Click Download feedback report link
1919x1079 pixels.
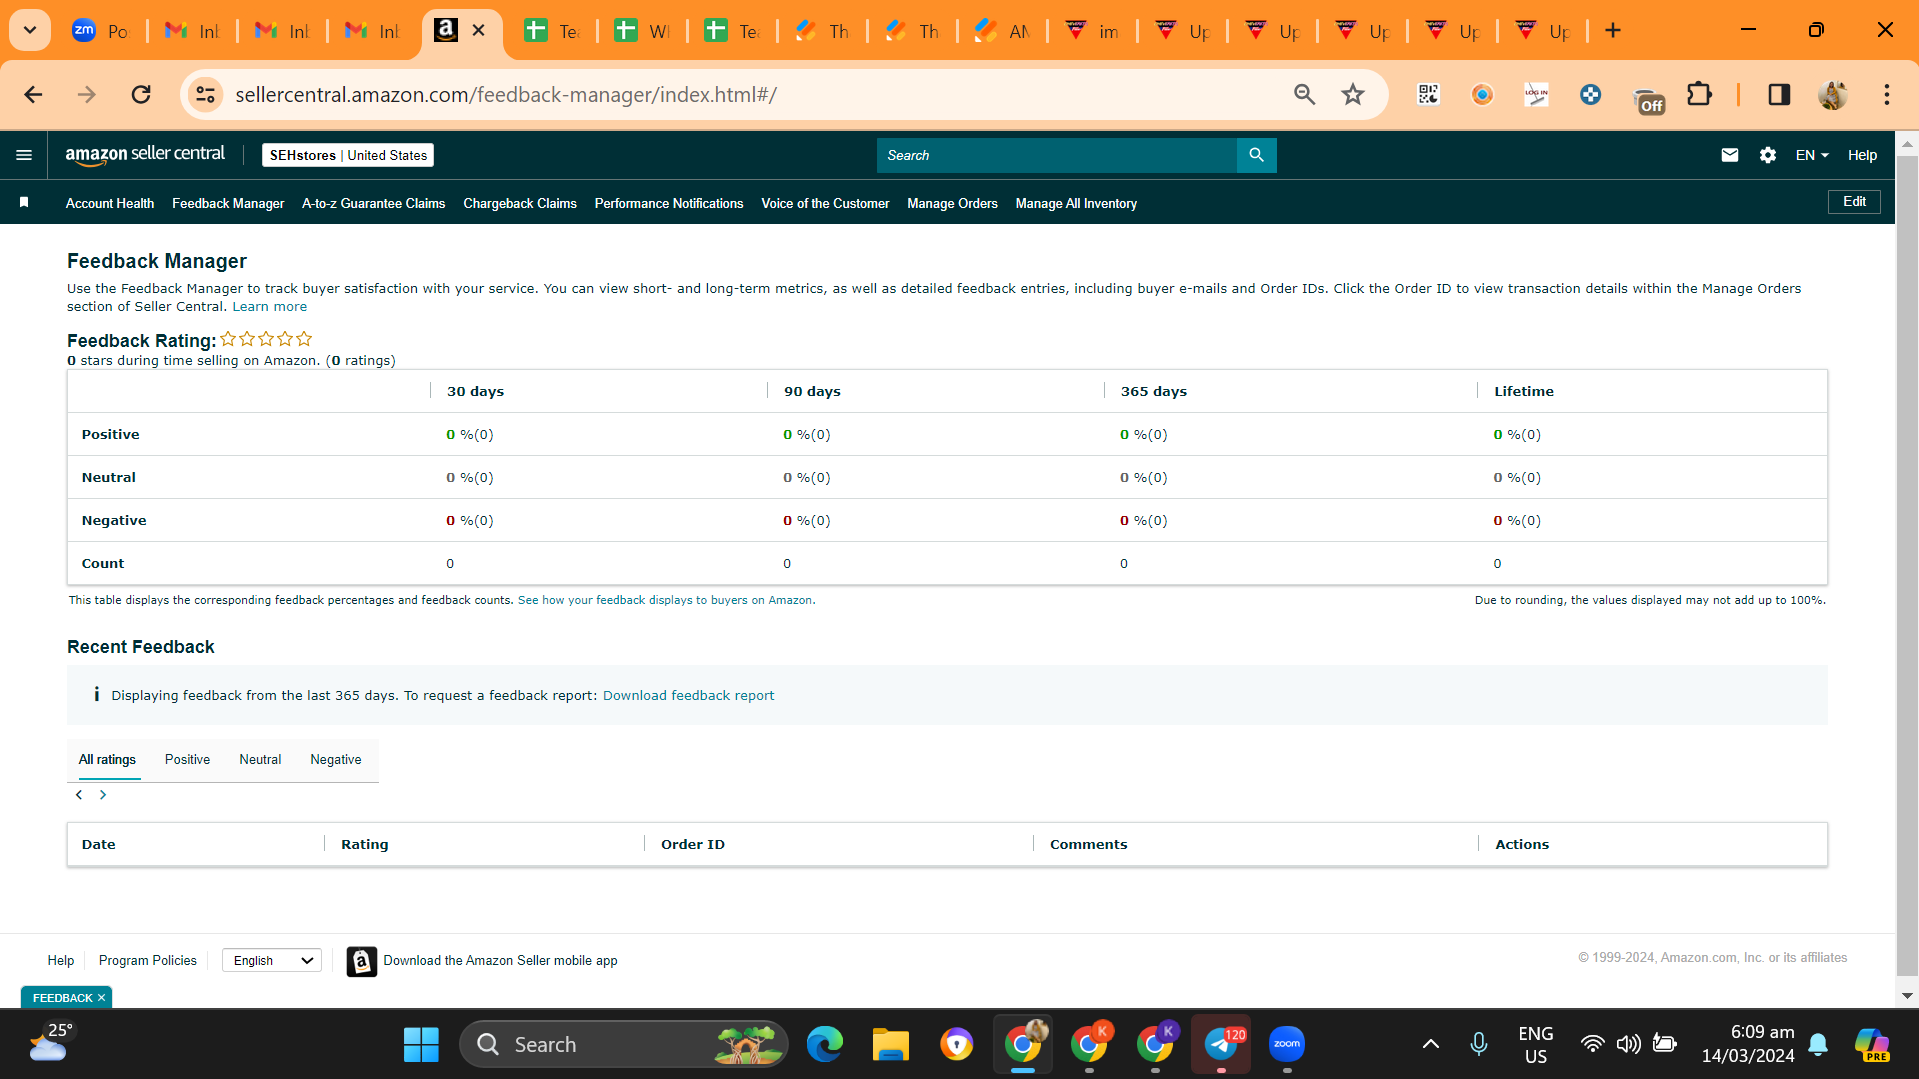(688, 696)
